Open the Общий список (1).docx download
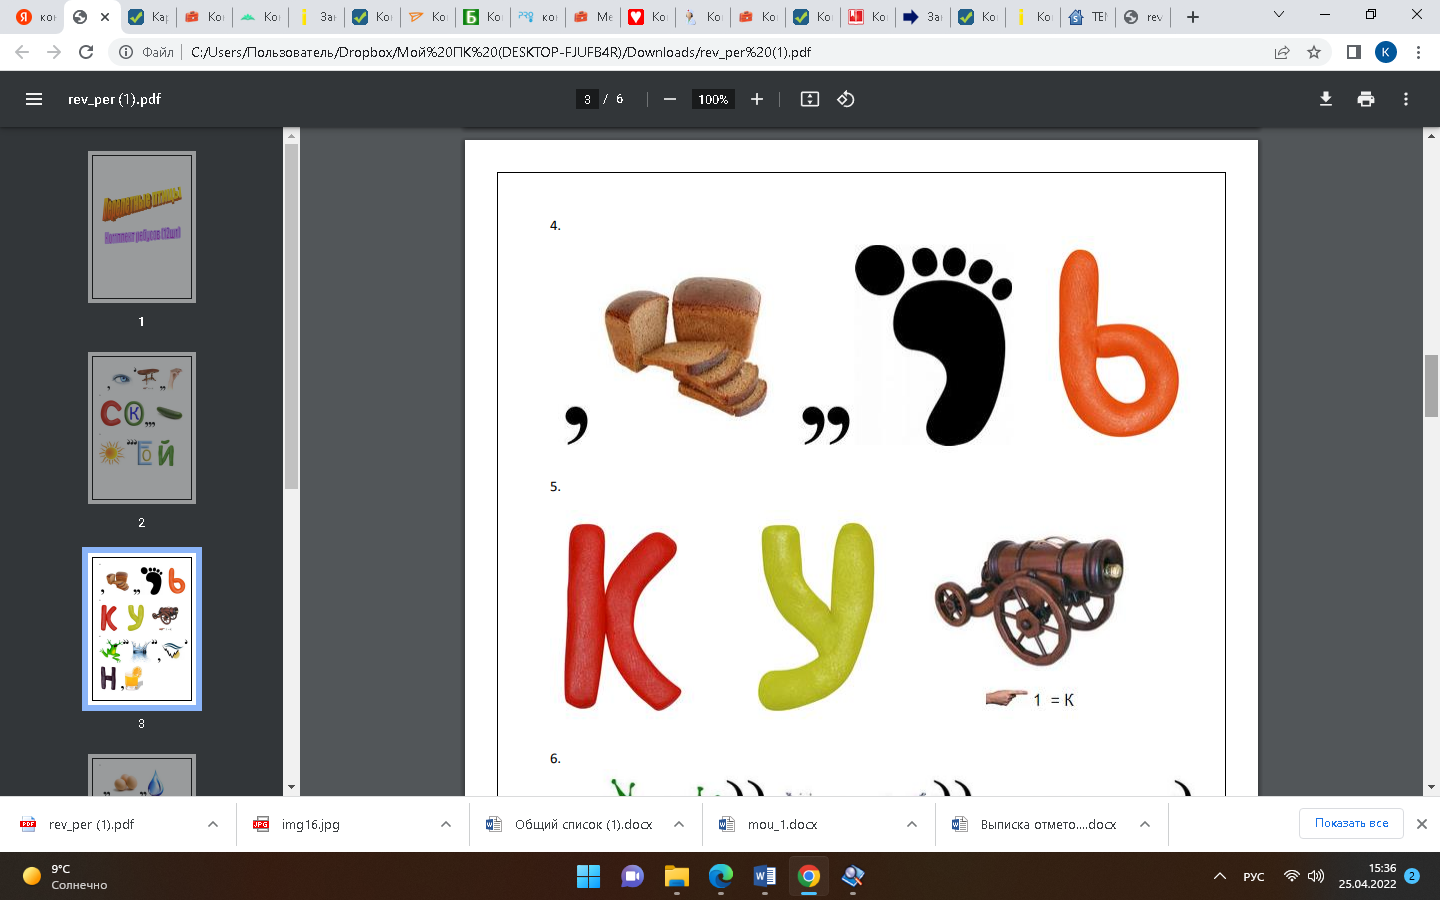Viewport: 1440px width, 900px height. pyautogui.click(x=582, y=824)
